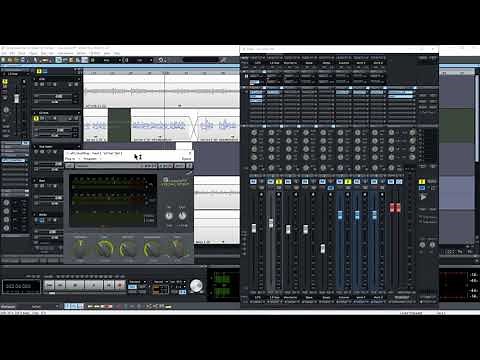
Task: Click the Bypass label in the plugin window
Action: [186, 159]
